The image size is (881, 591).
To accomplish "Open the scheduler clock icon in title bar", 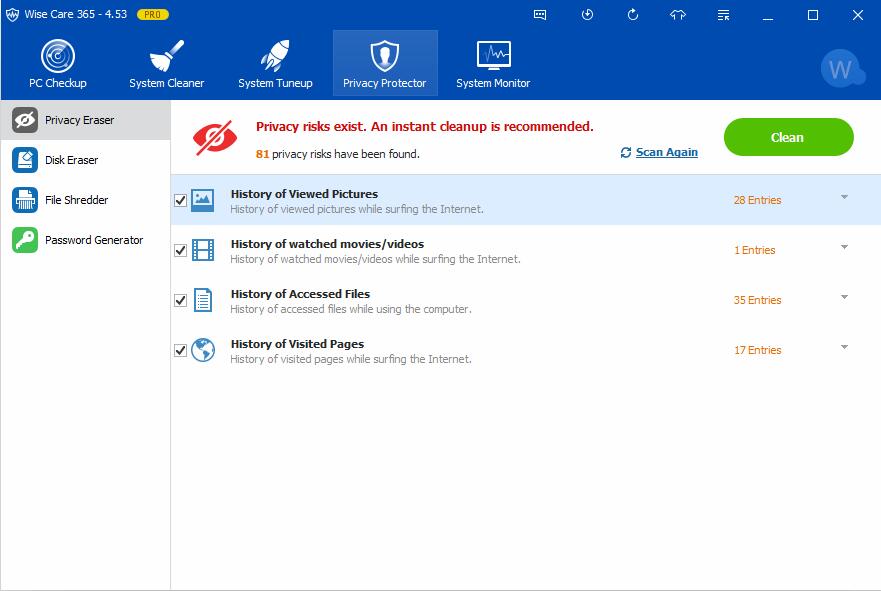I will (x=587, y=15).
